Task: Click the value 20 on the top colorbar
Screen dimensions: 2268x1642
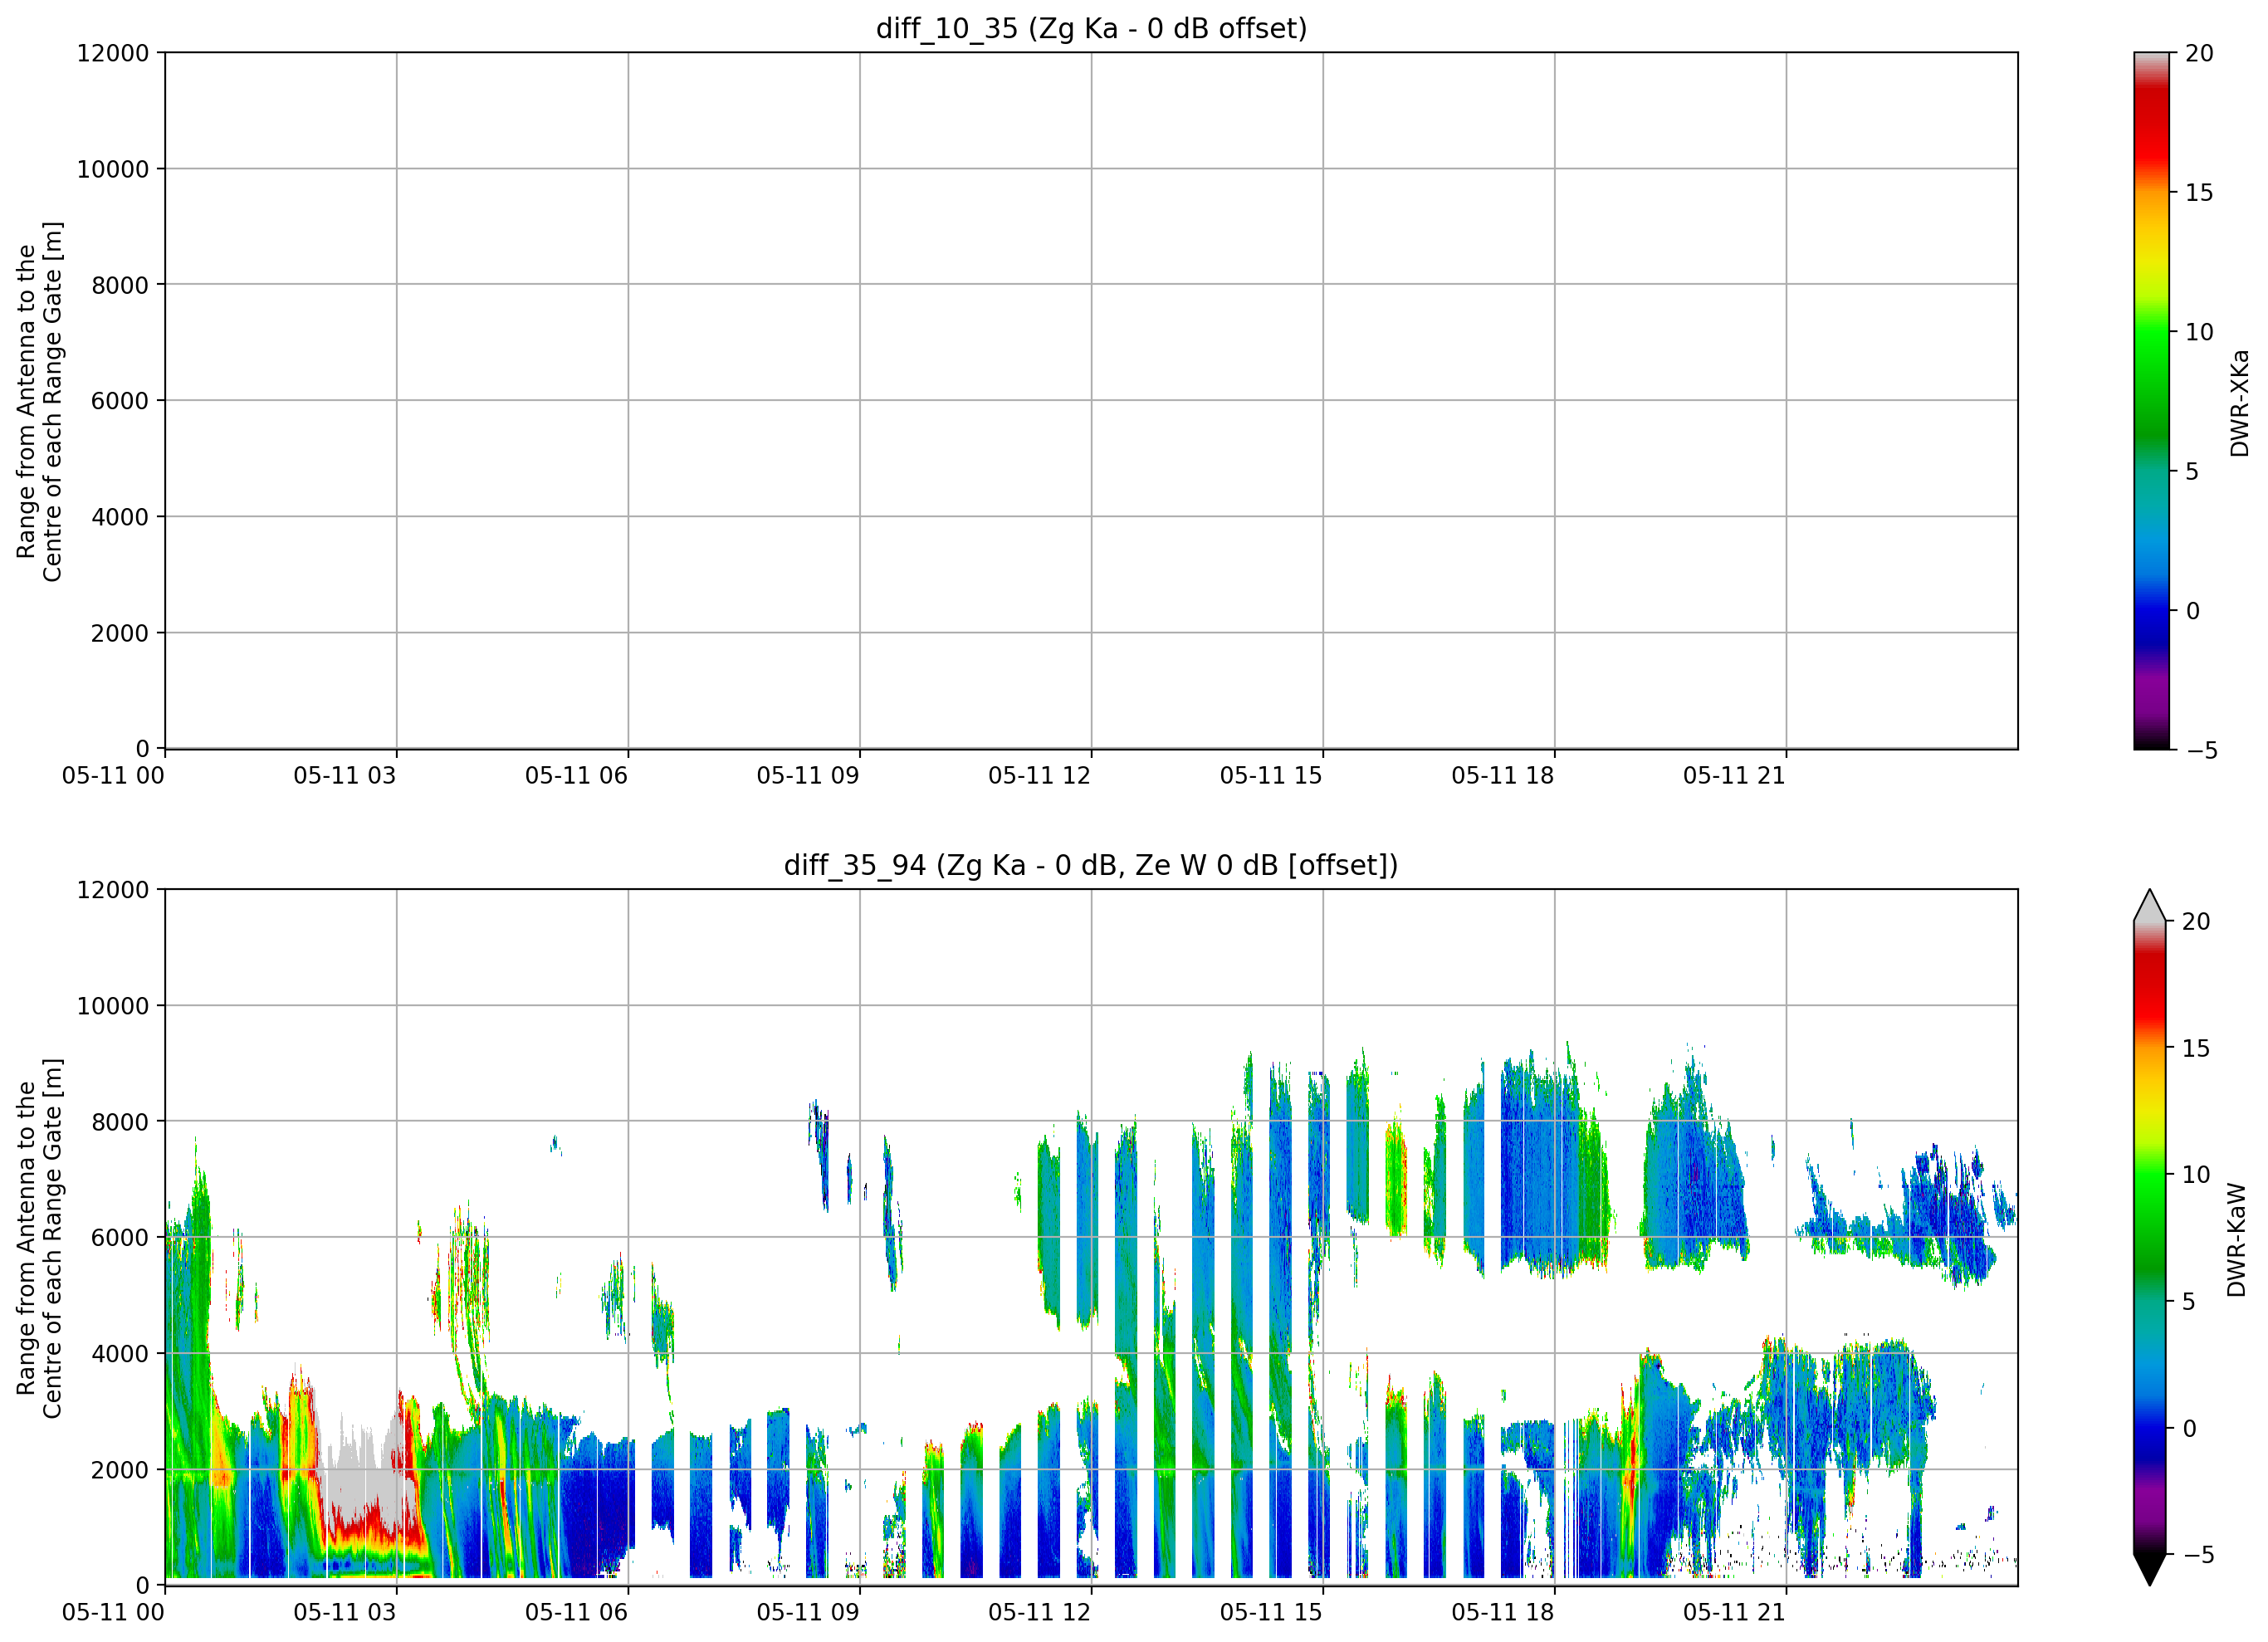Action: (x=2199, y=53)
